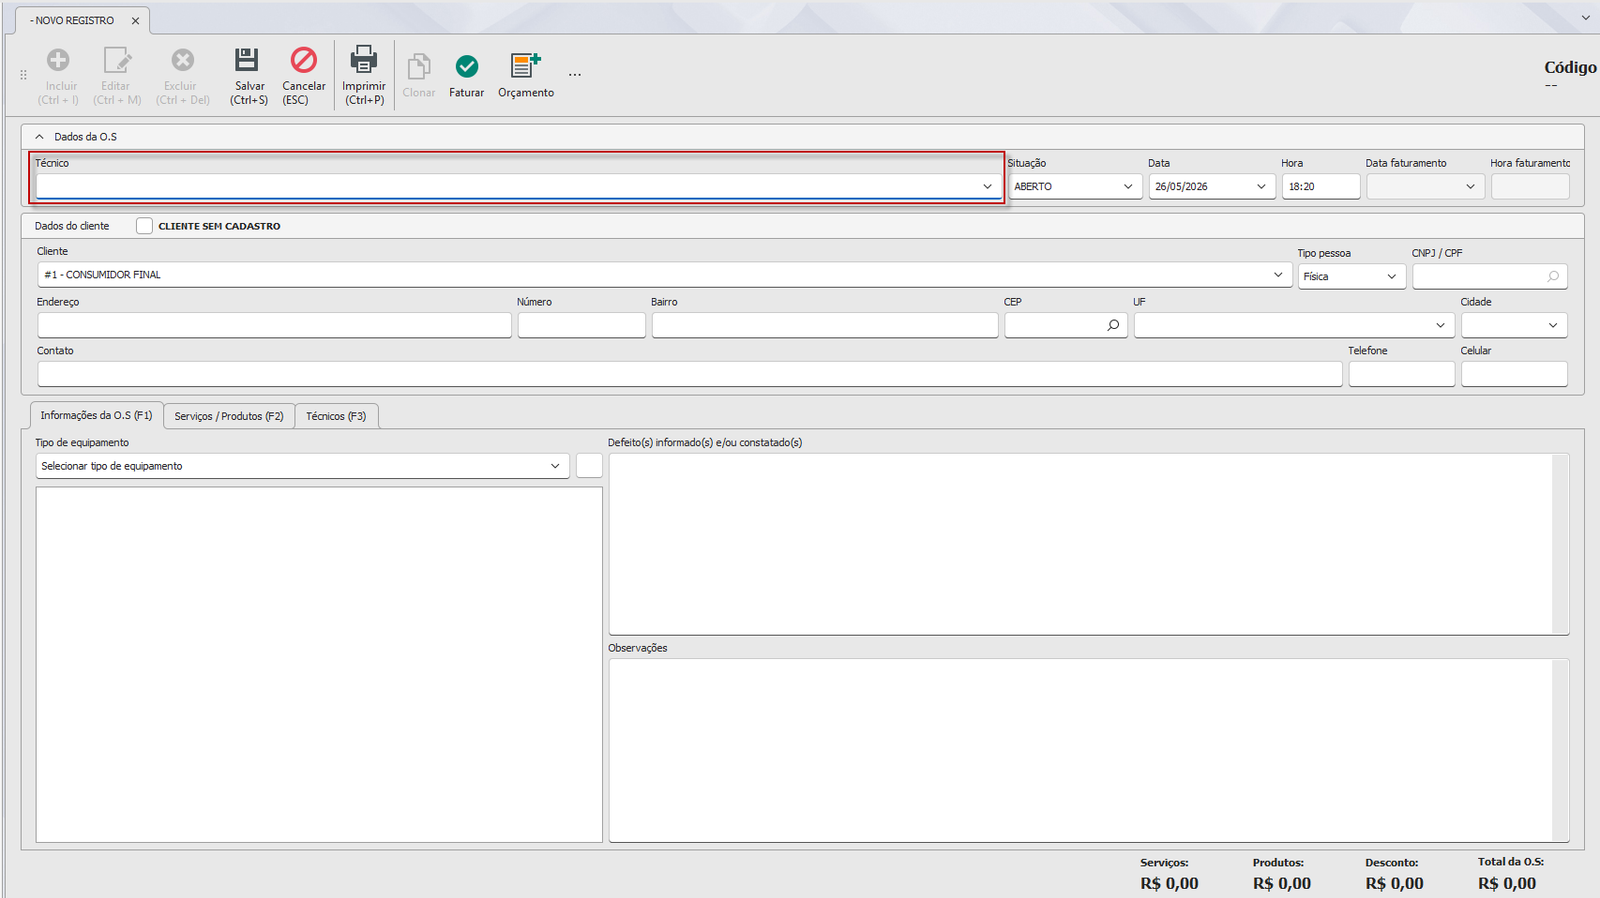Click the Excluir (Ctrl + Del) icon
1600x898 pixels.
point(182,60)
